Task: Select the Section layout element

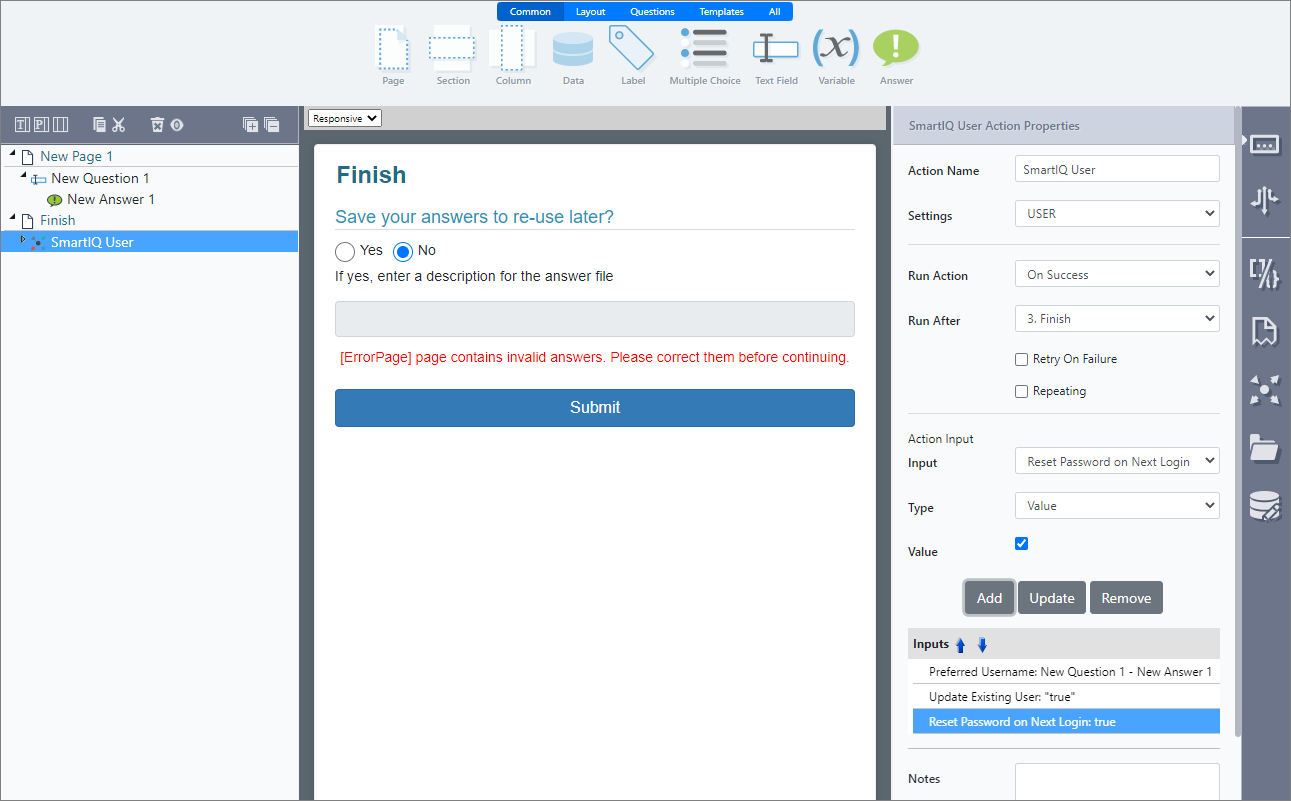Action: 453,55
